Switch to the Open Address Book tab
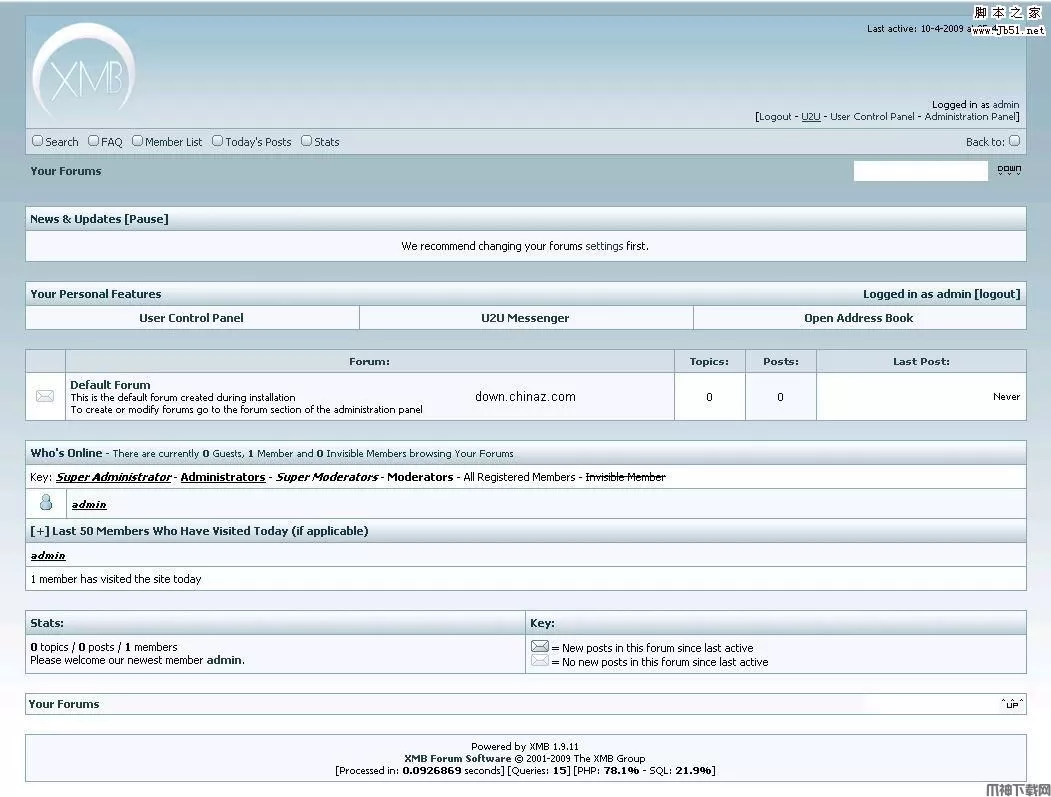This screenshot has width=1051, height=797. (858, 317)
